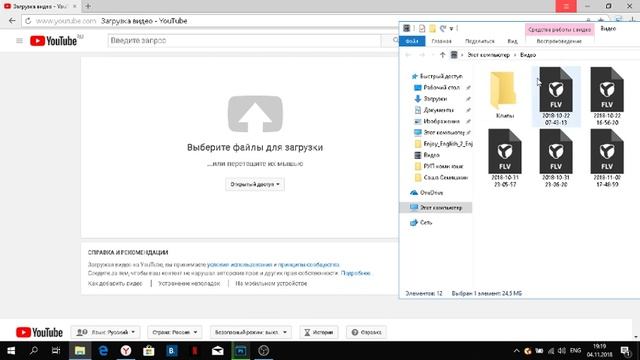Open the принципы сообщества link

coord(309,264)
